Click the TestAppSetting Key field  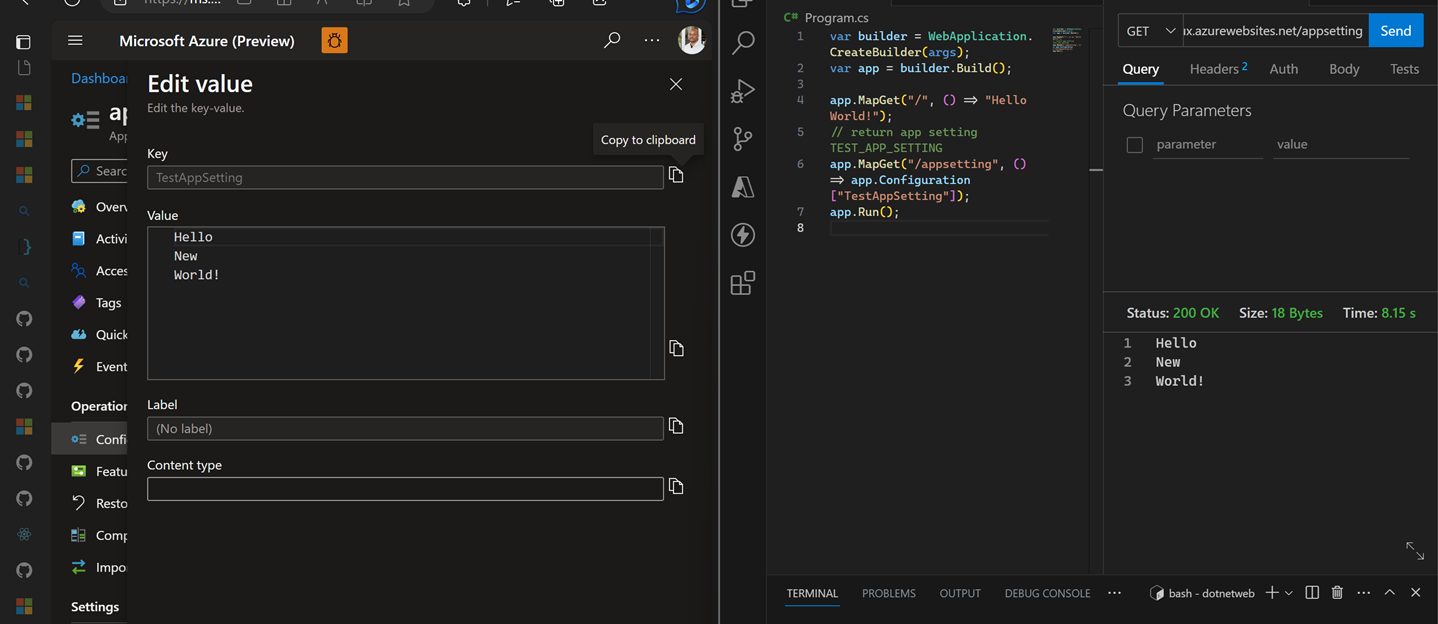click(405, 177)
